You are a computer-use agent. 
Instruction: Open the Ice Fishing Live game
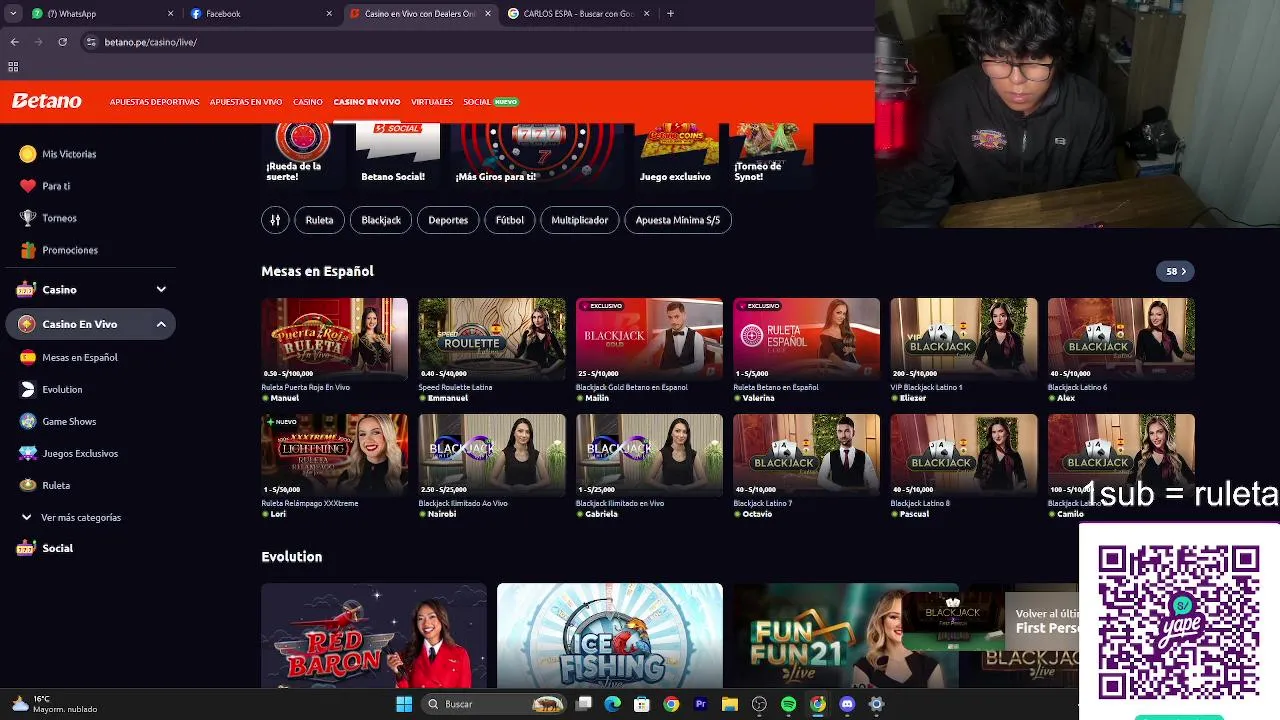(x=610, y=636)
